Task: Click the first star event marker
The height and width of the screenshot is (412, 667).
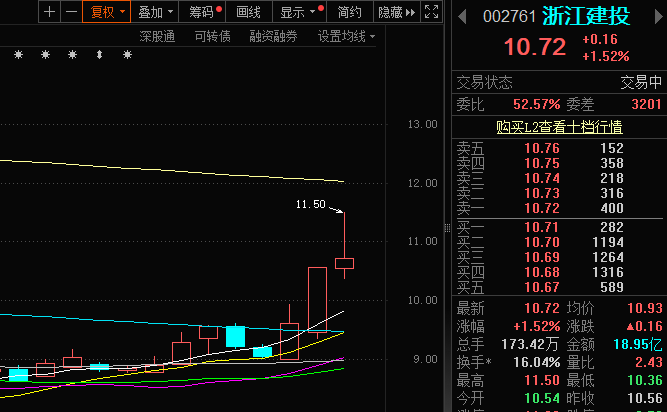Action: (18, 55)
